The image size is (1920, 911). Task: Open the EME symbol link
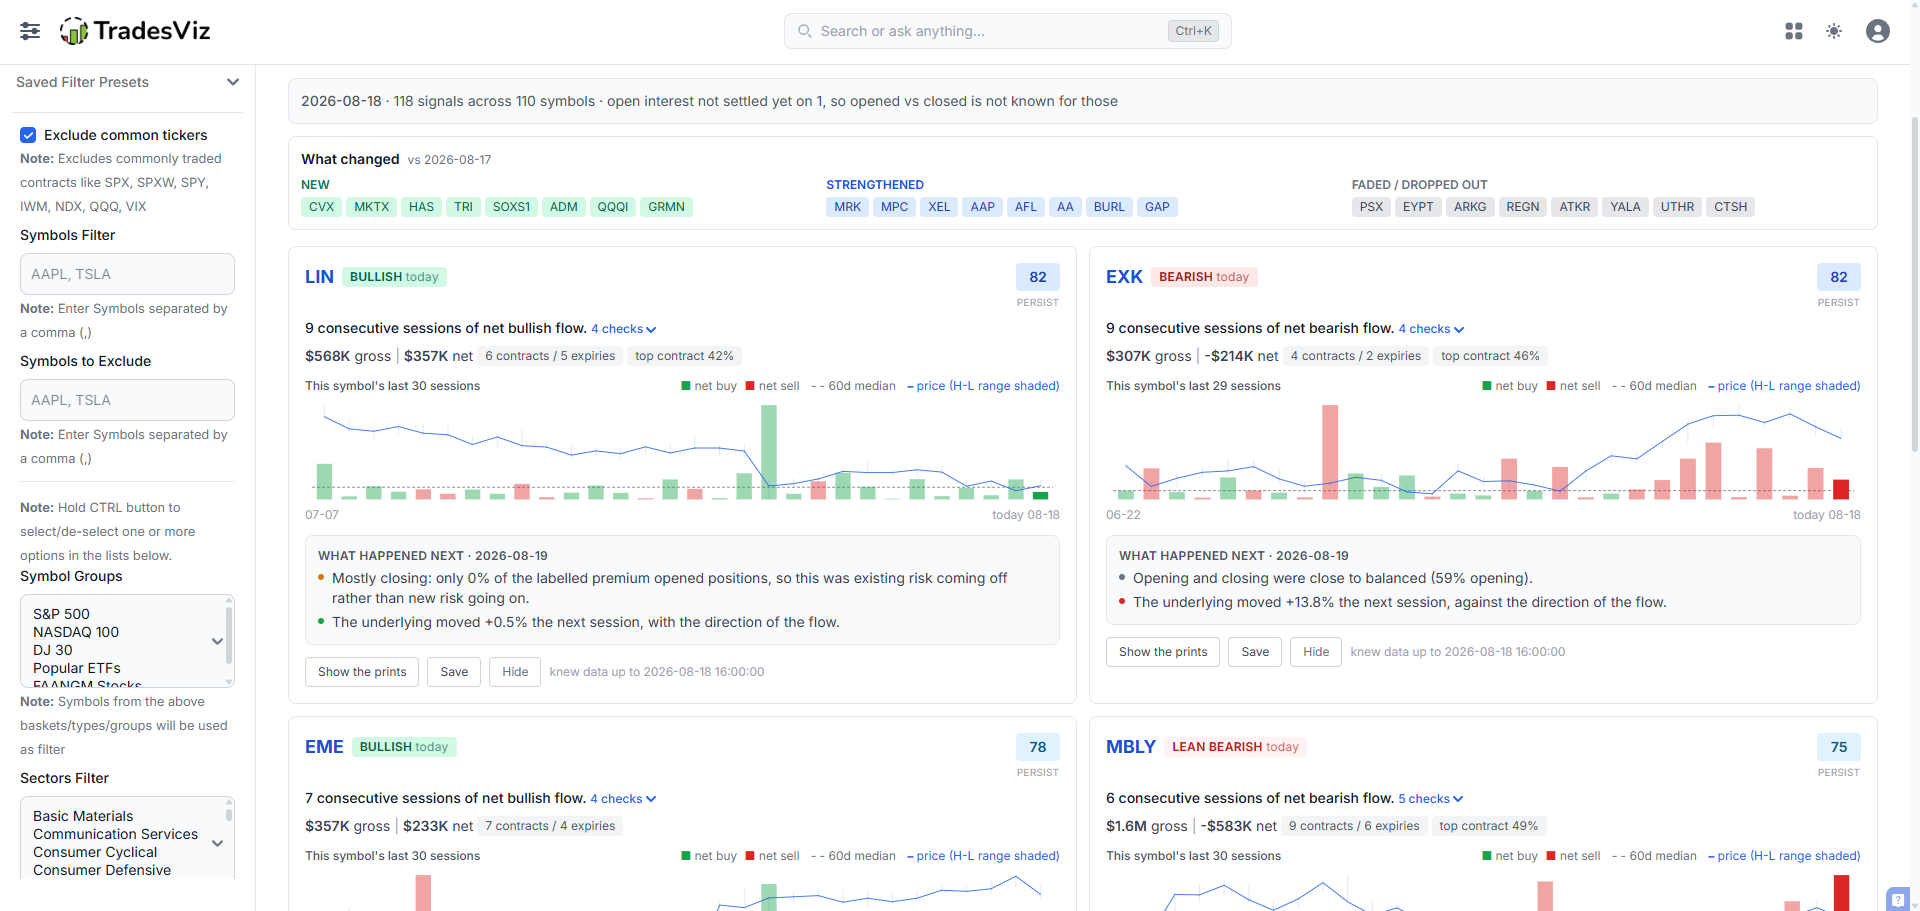coord(324,747)
